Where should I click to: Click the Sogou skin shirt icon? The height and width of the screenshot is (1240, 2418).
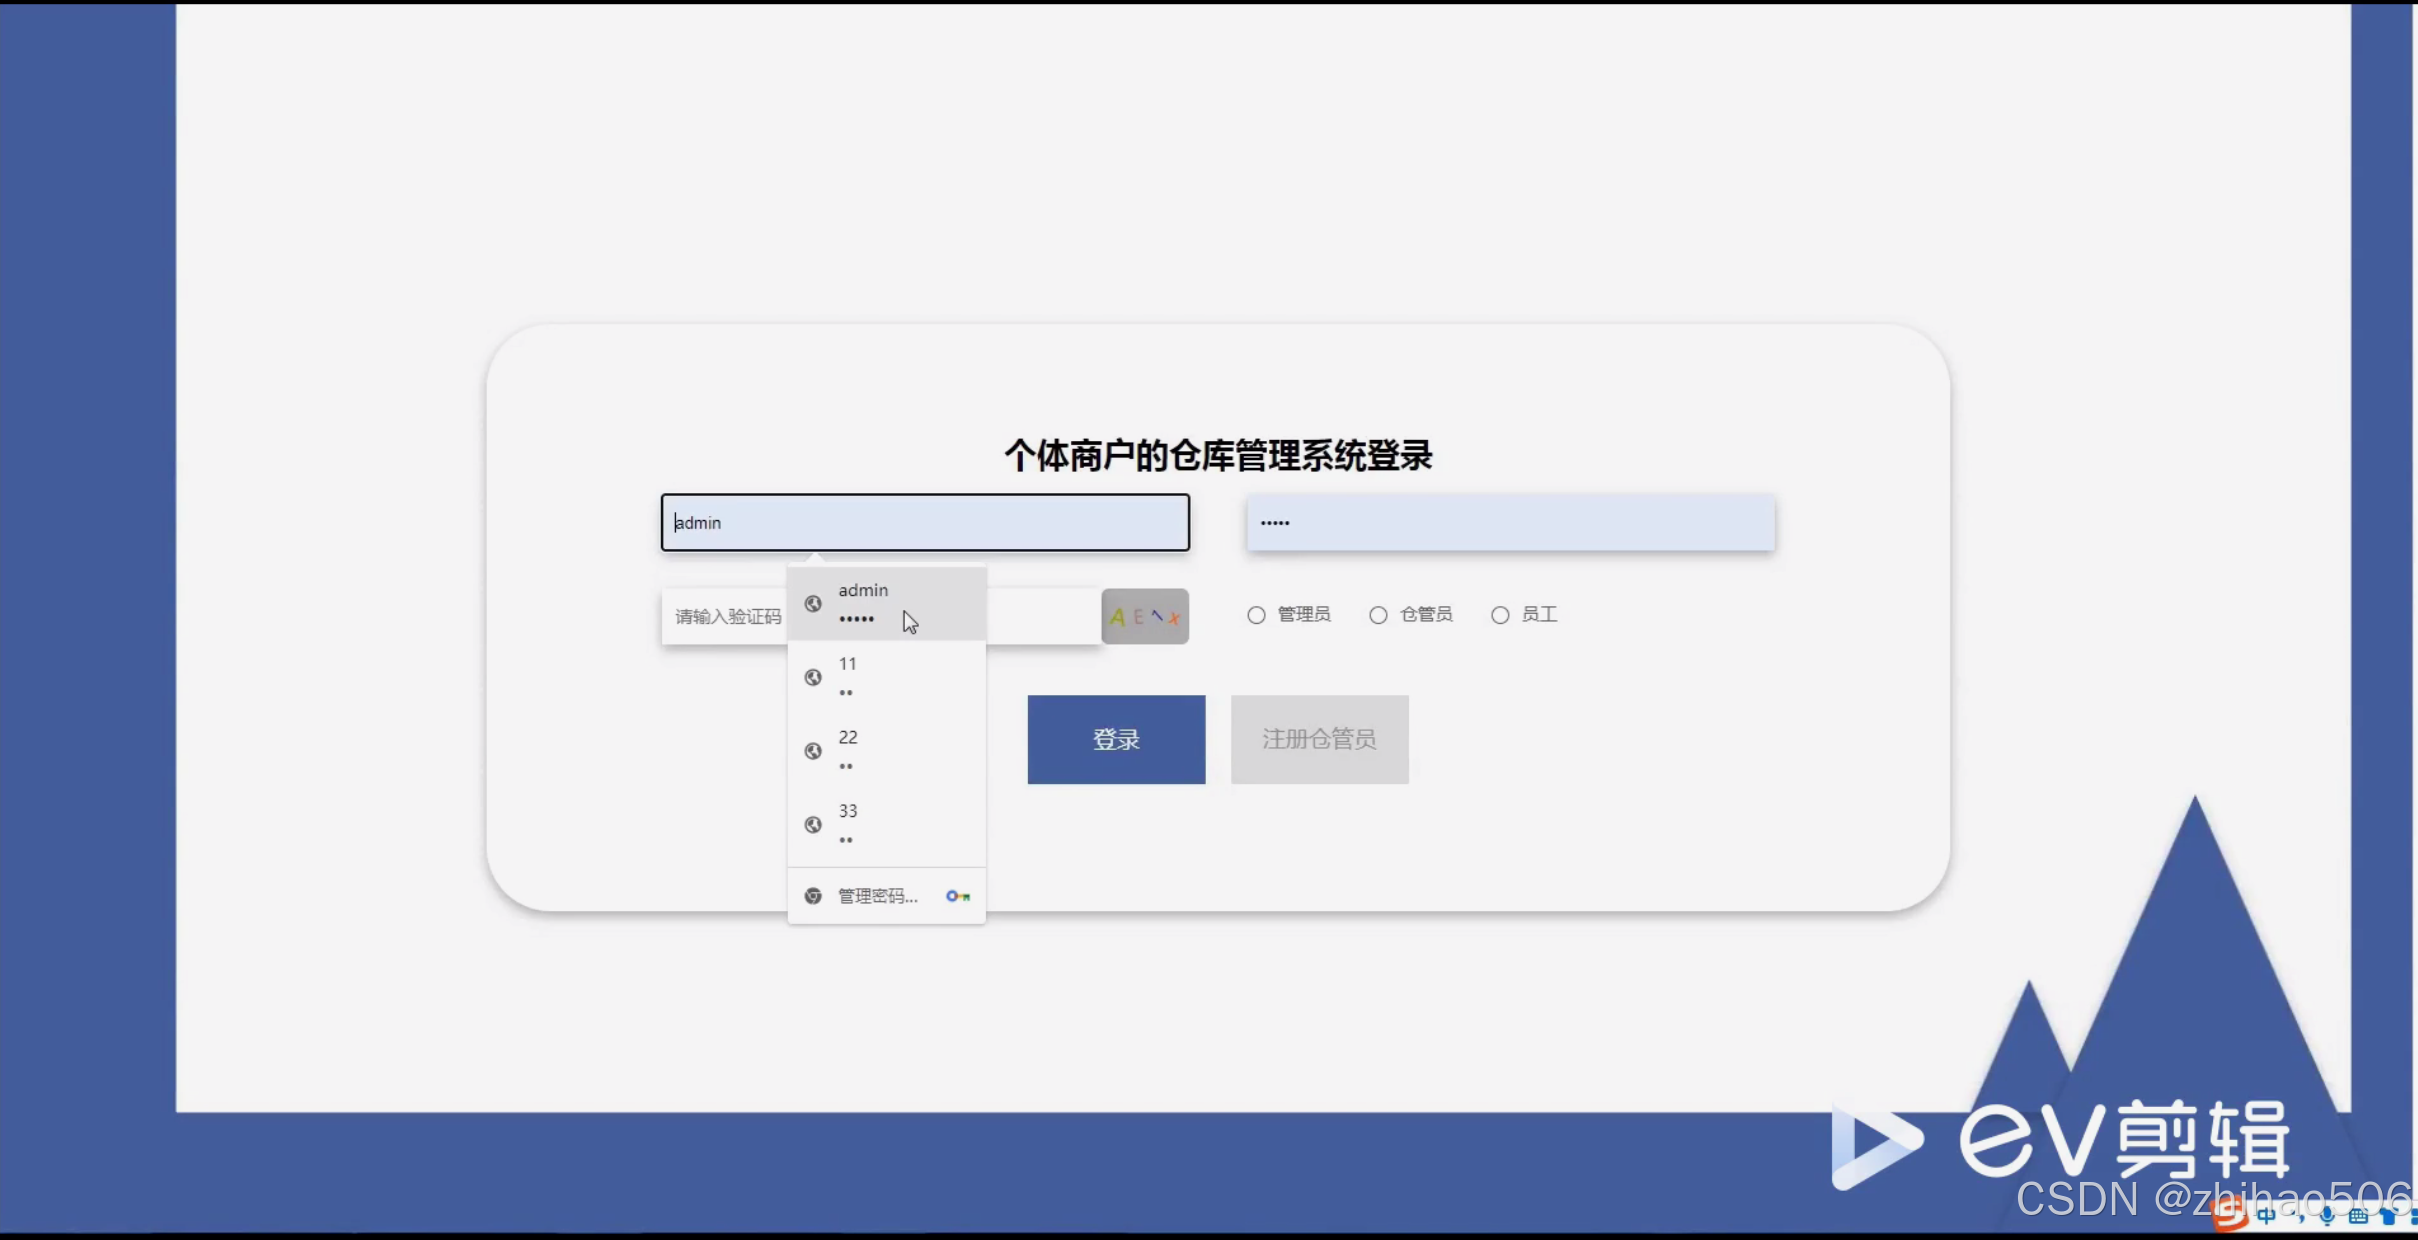(x=2389, y=1217)
